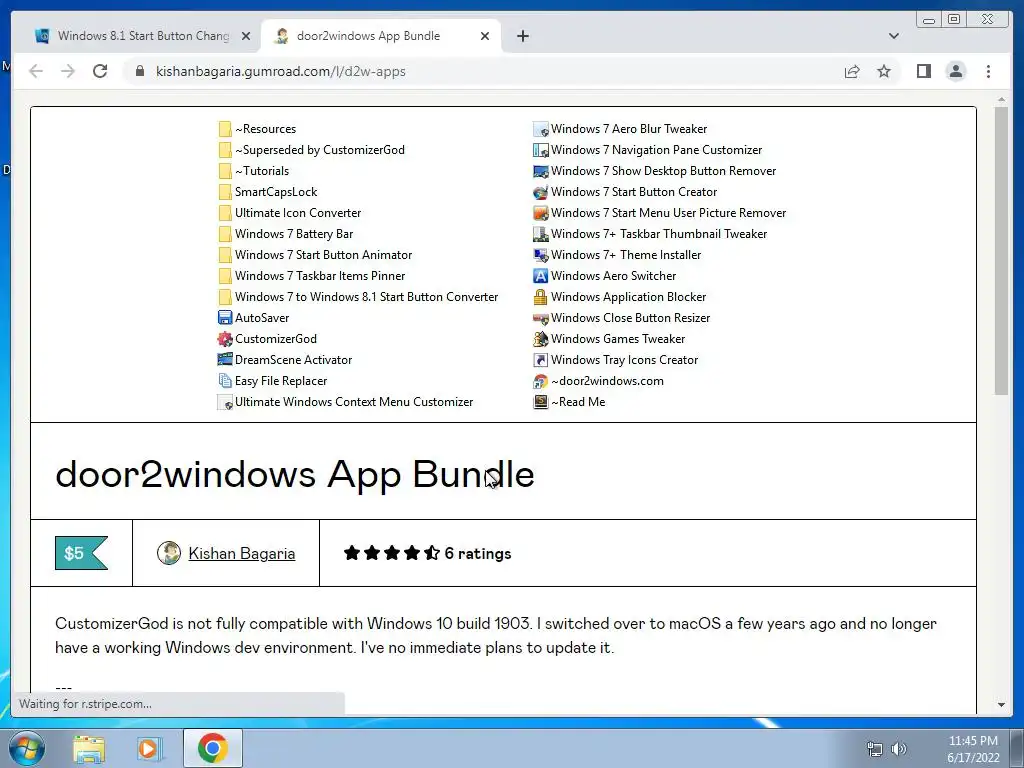Click the Easy File Replacer icon
1024x768 pixels.
(x=225, y=380)
